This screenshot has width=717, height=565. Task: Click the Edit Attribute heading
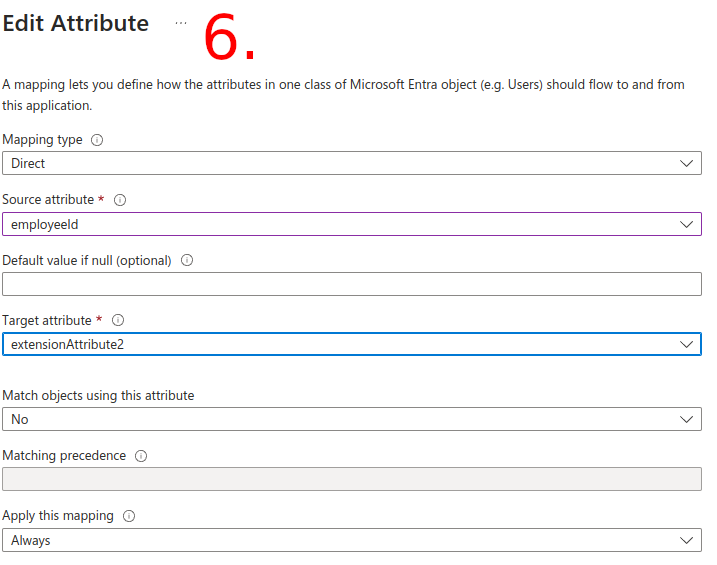[x=76, y=24]
